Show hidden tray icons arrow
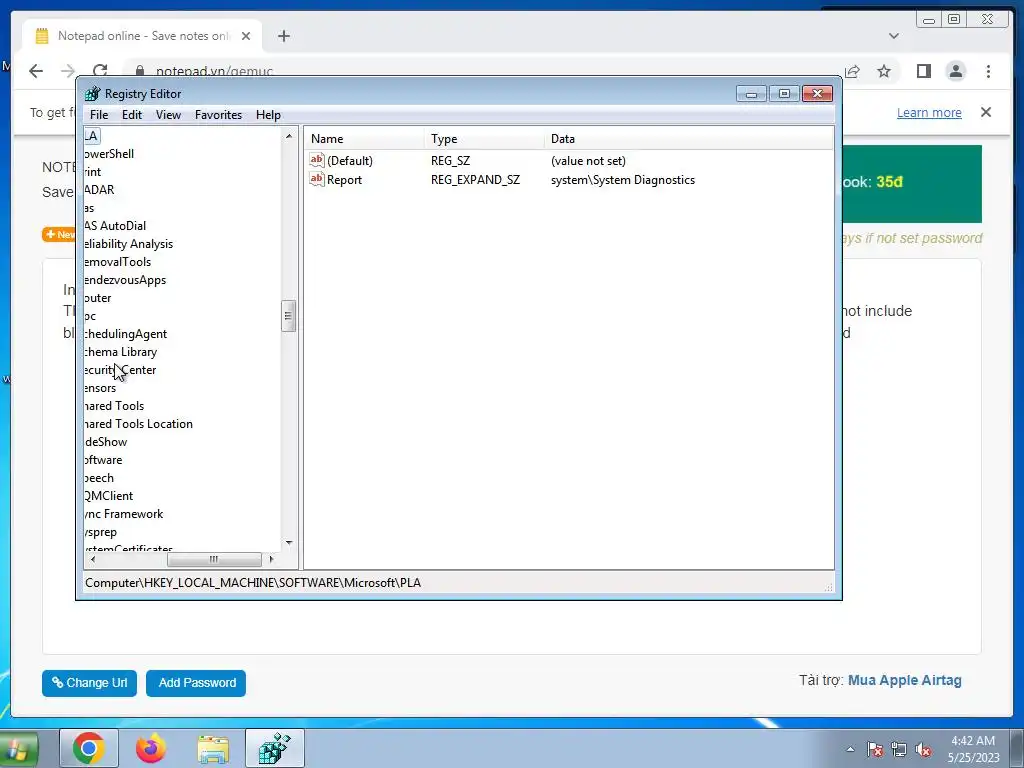1024x768 pixels. [x=850, y=749]
